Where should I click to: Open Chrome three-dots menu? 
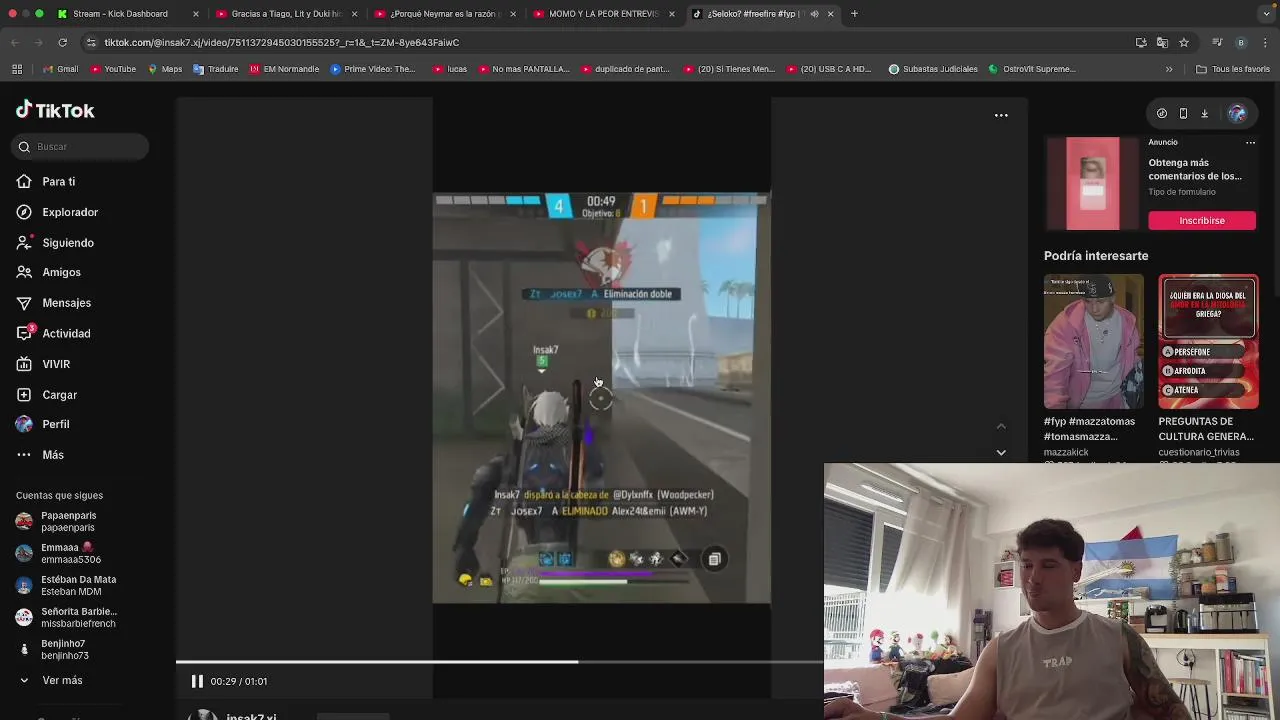[1266, 42]
